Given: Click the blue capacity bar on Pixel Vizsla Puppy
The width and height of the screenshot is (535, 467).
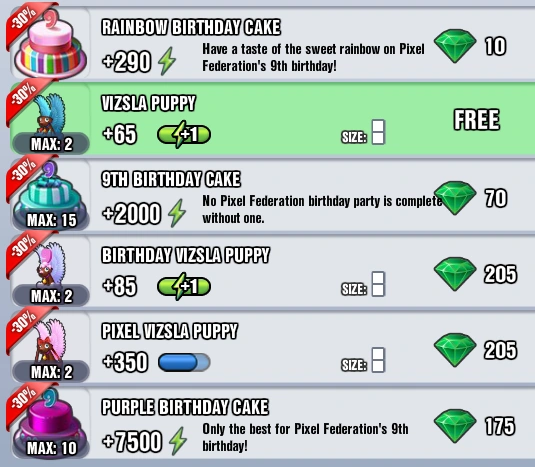Looking at the screenshot, I should 184,362.
